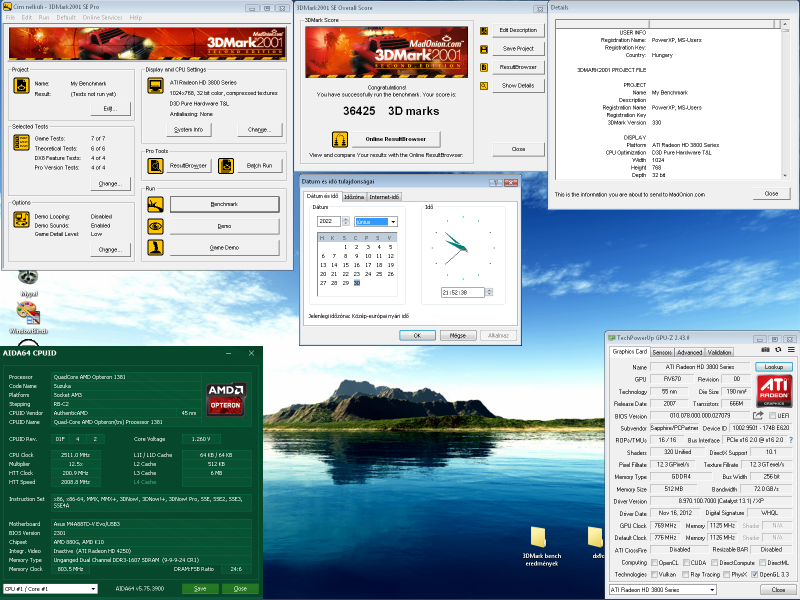
Task: Click the System Info button
Action: click(189, 130)
